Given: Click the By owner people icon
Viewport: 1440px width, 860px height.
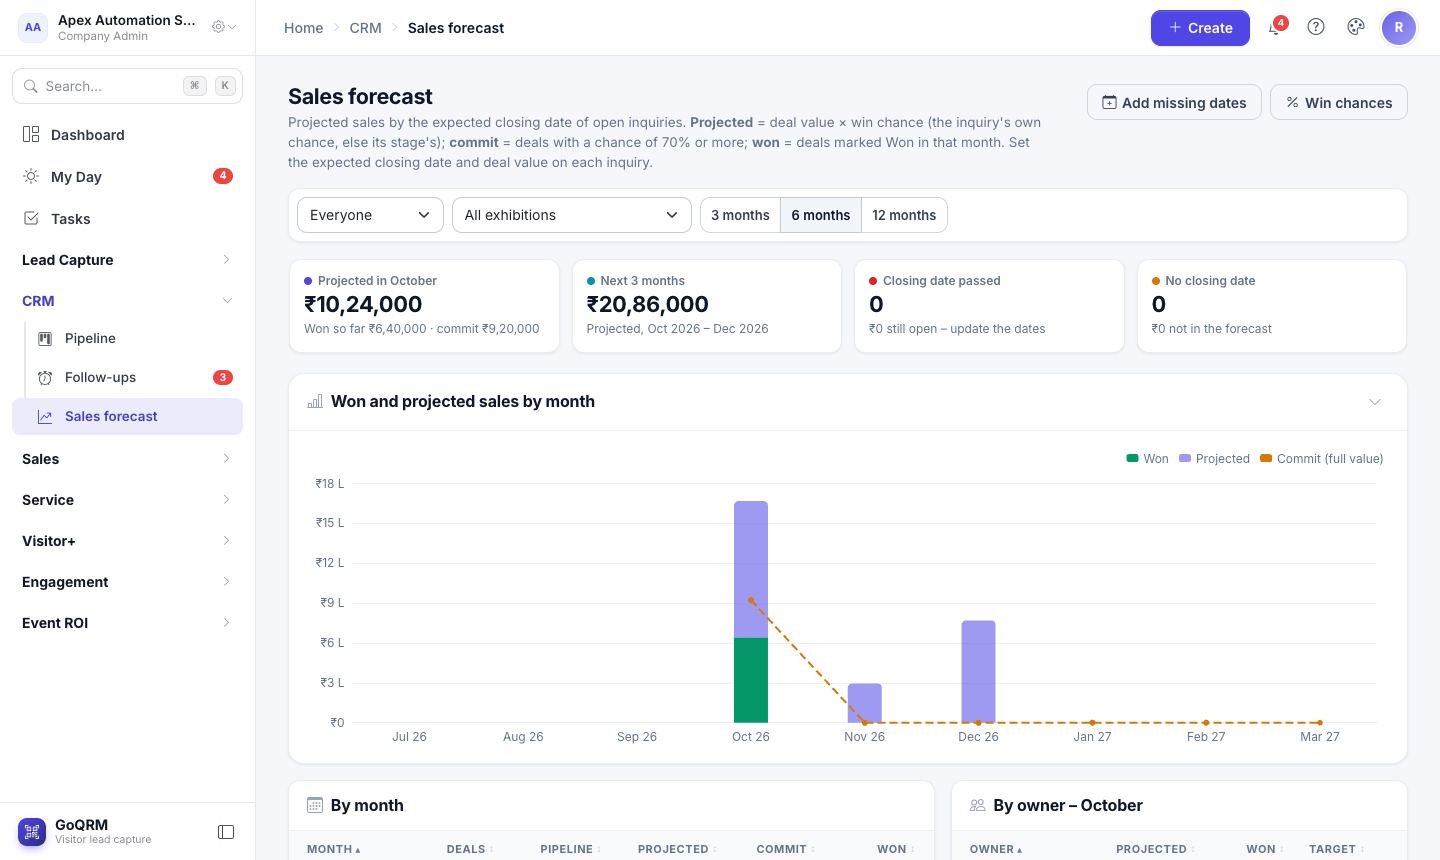Looking at the screenshot, I should 978,805.
